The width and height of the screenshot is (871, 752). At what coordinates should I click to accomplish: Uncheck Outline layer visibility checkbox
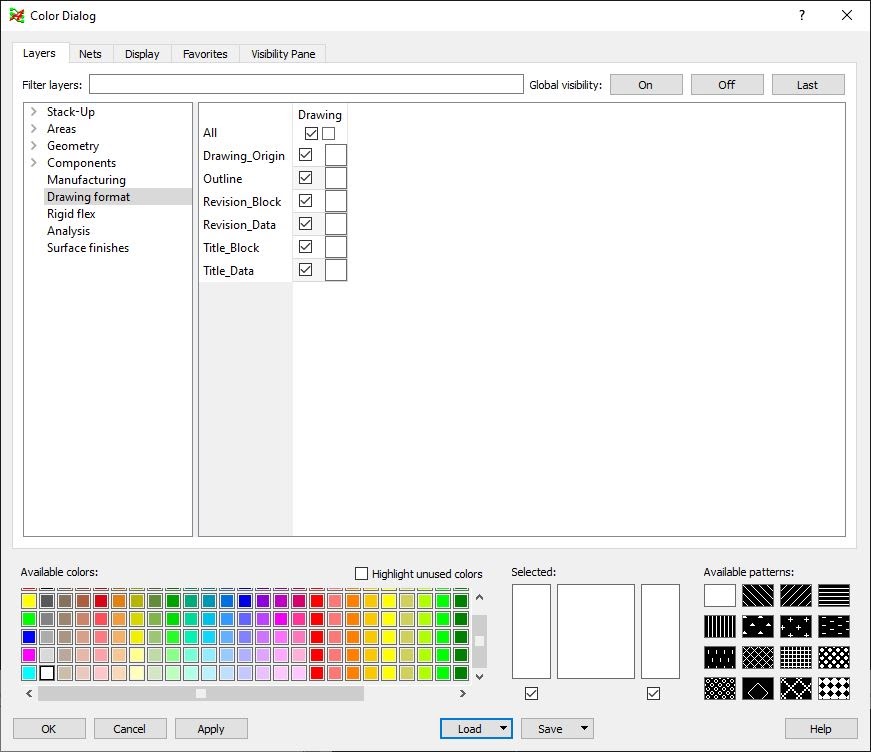(x=306, y=178)
